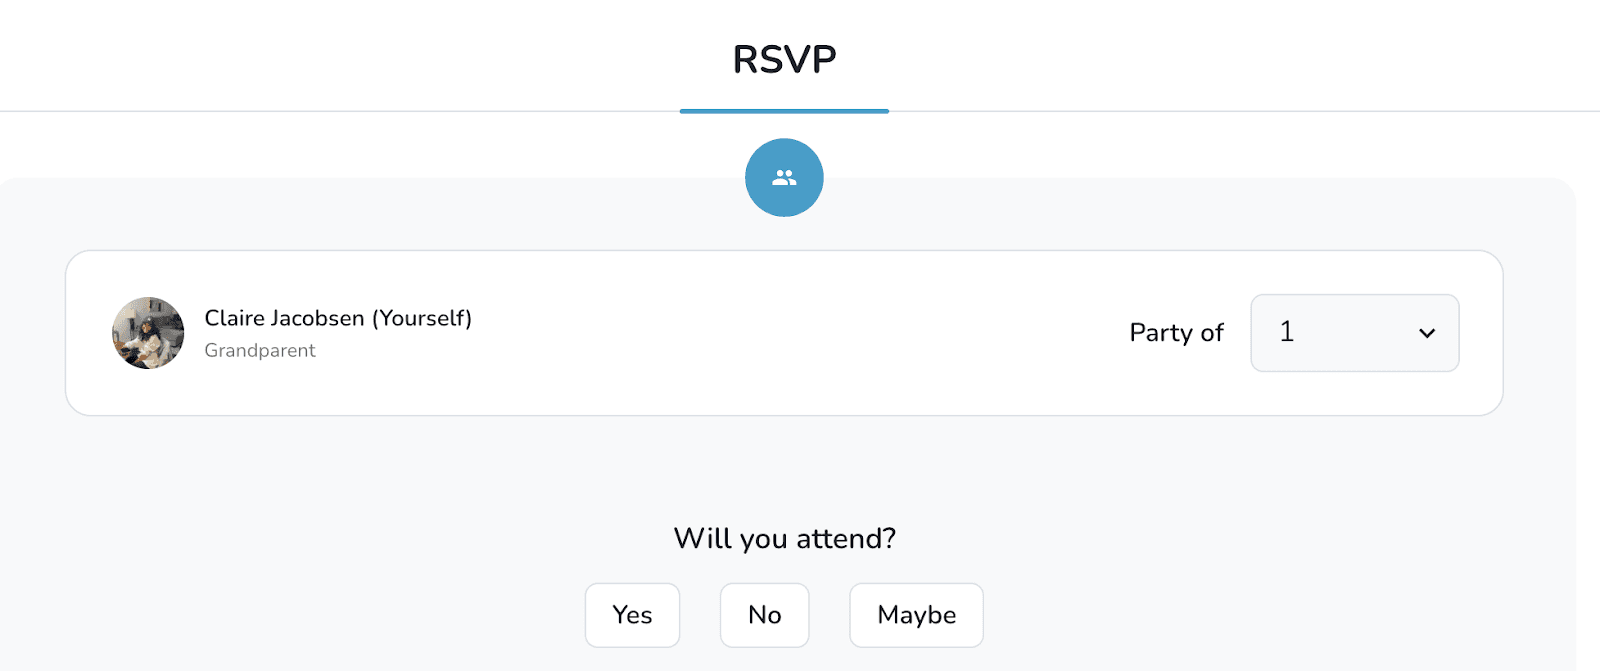Decline by clicking the No button
Image resolution: width=1600 pixels, height=671 pixels.
(764, 615)
